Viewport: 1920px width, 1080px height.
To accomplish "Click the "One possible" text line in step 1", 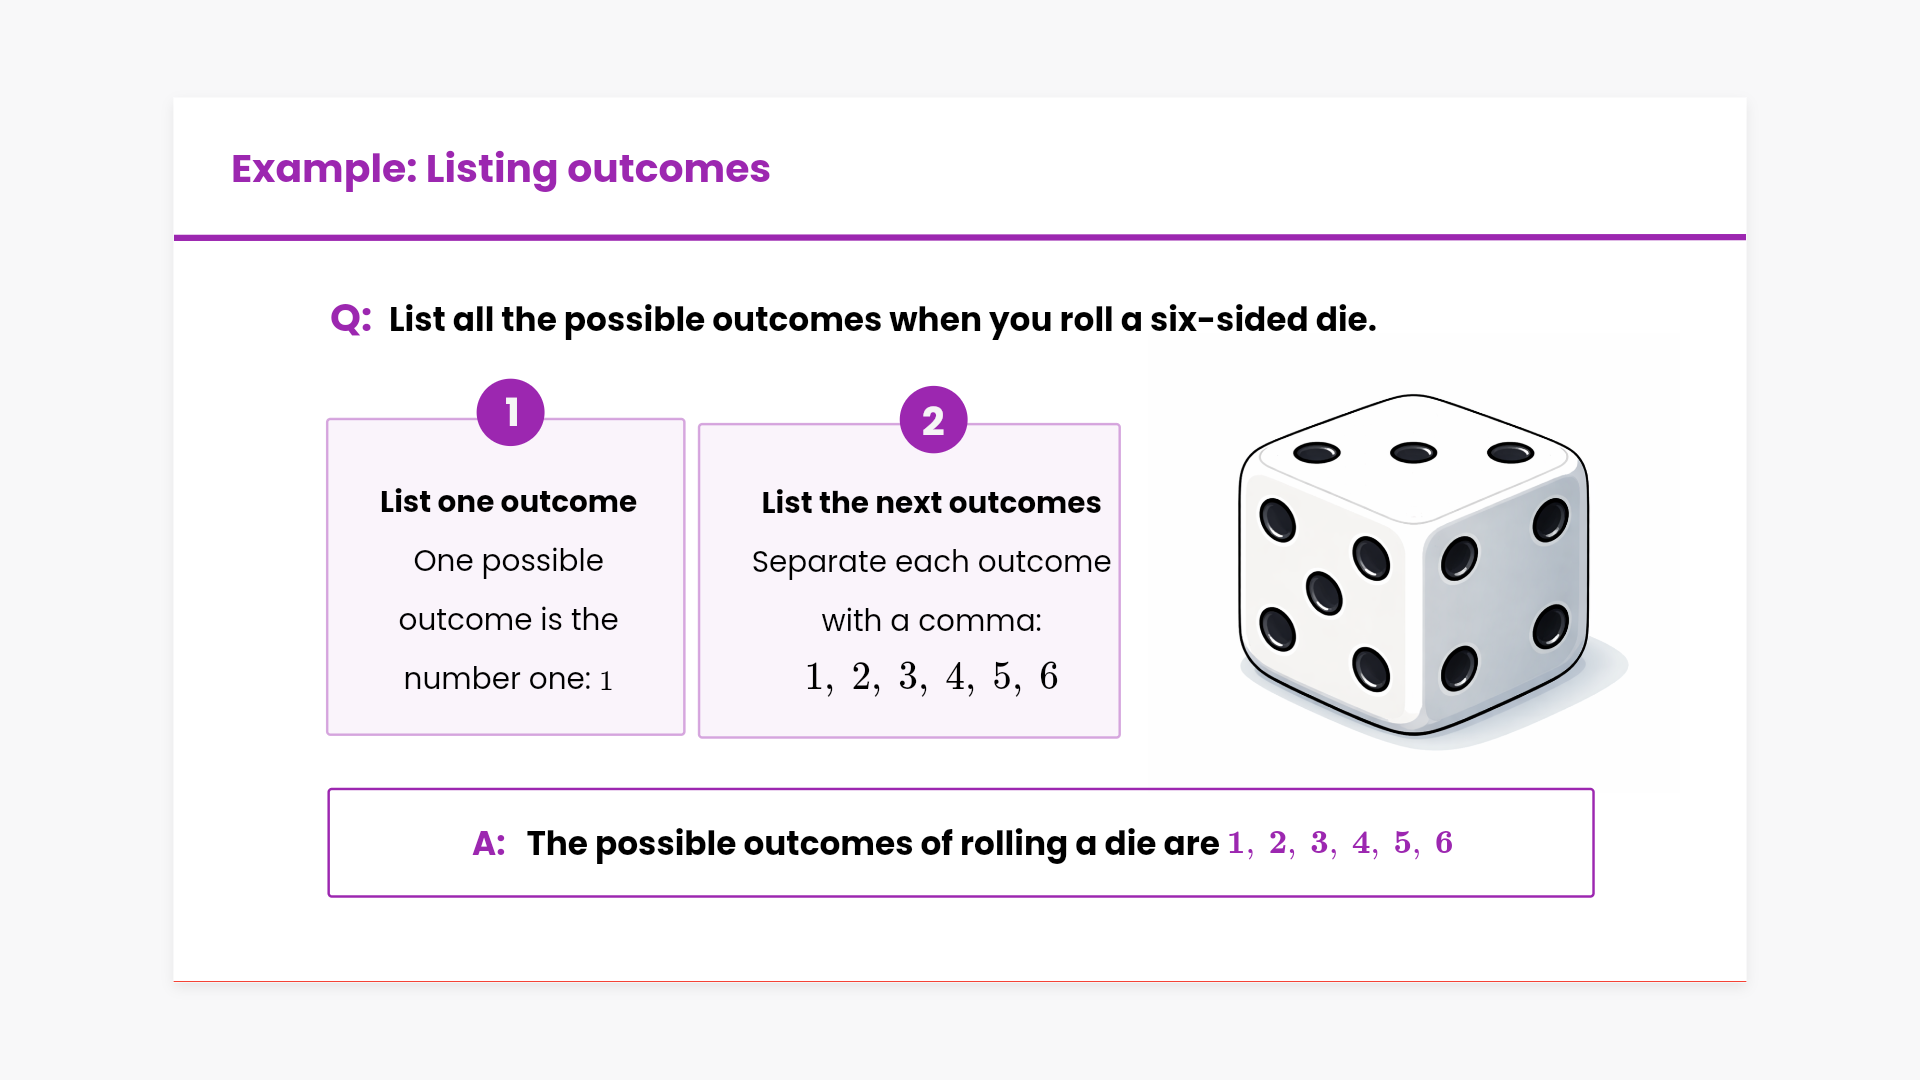I will point(508,560).
